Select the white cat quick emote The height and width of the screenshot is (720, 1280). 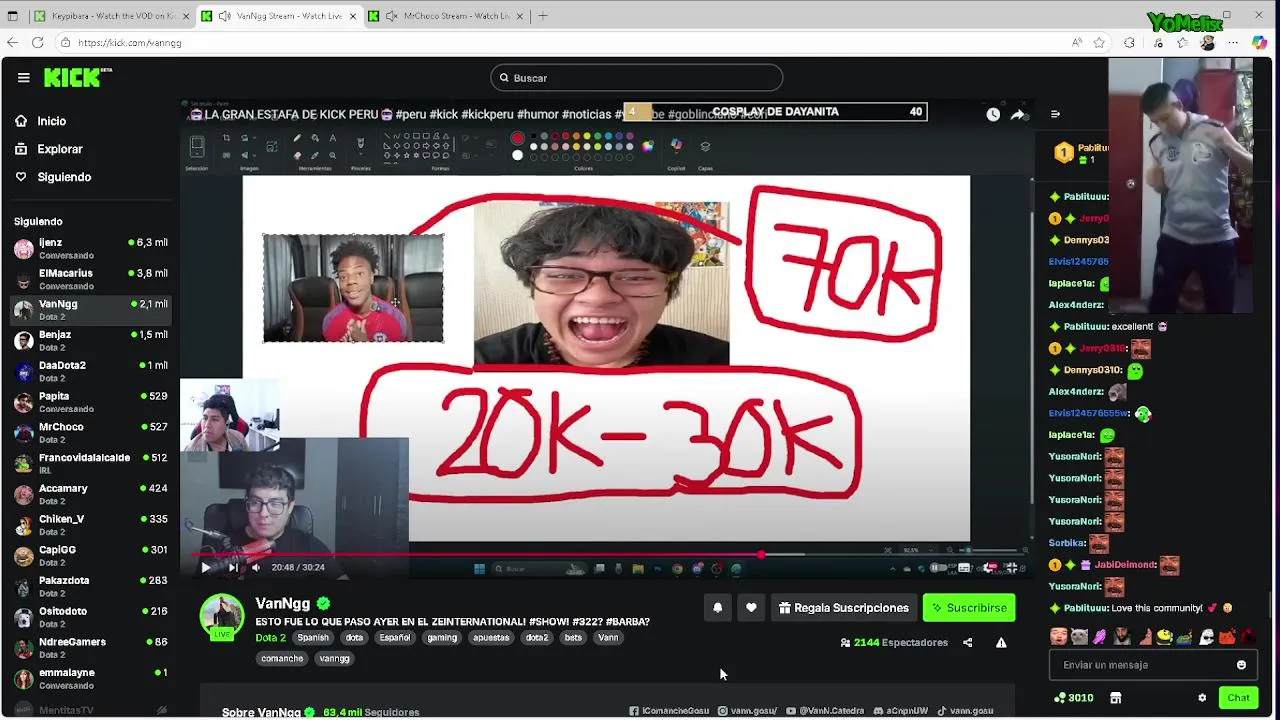pyautogui.click(x=1078, y=636)
